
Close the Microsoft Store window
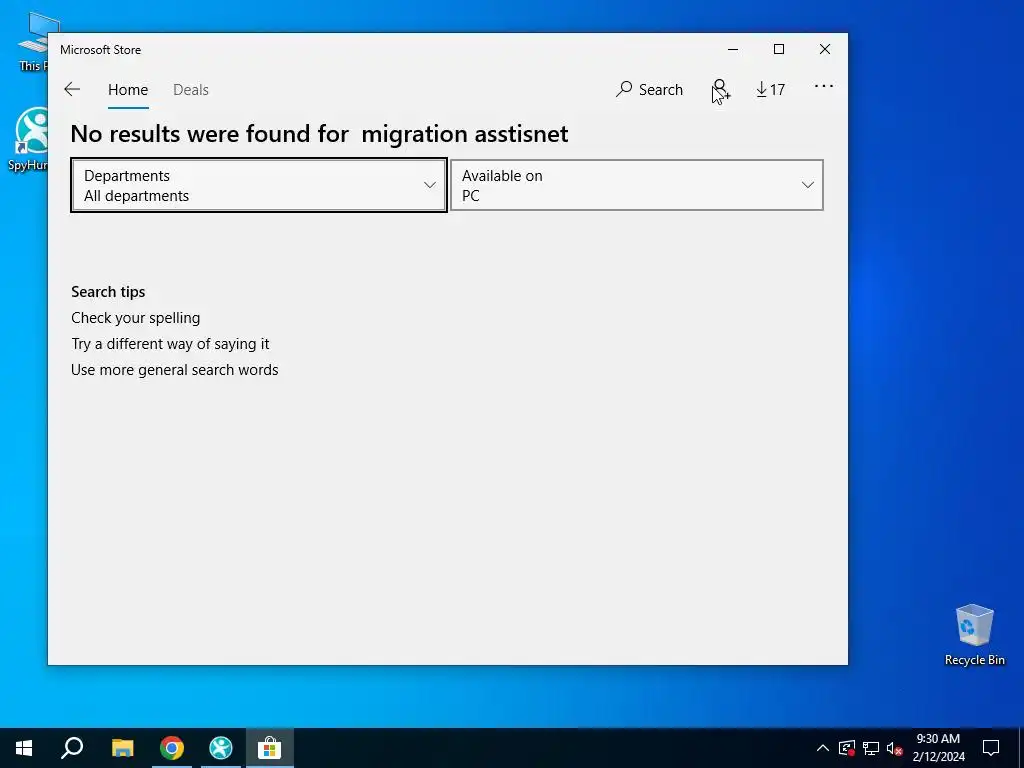[x=825, y=50]
